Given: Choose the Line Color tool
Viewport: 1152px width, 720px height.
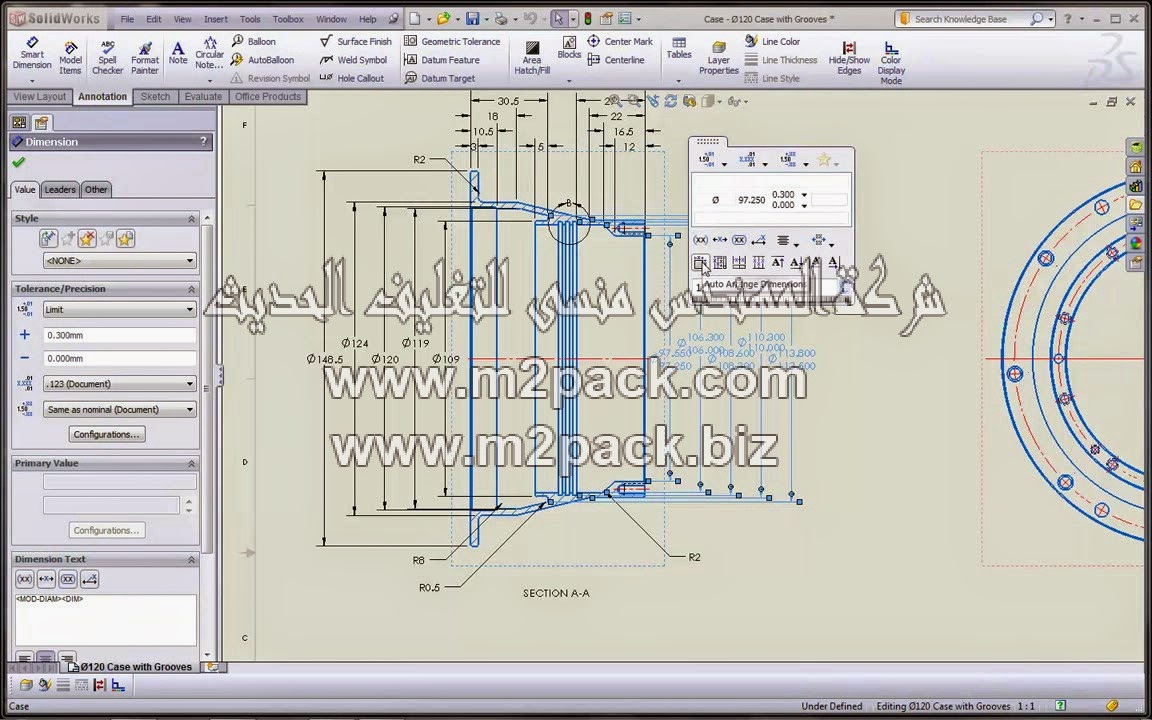Looking at the screenshot, I should 772,41.
